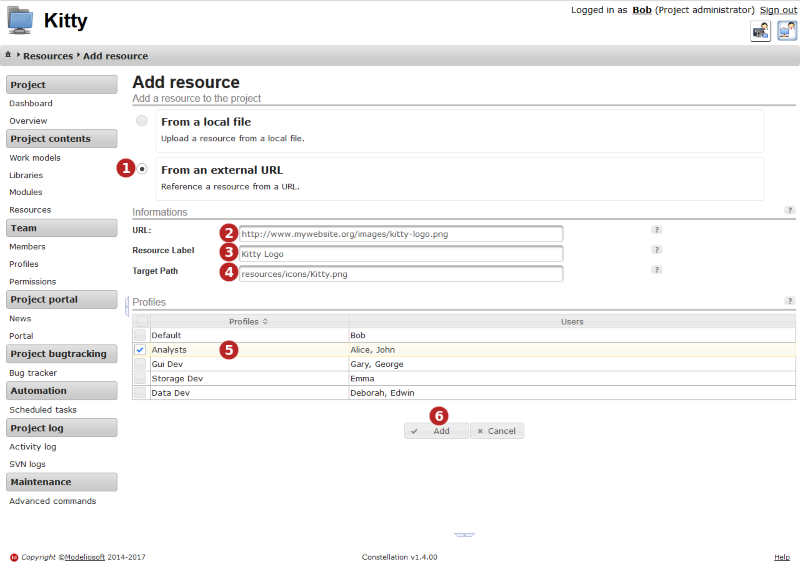Open Dashboard in sidebar
This screenshot has width=800, height=564.
31,103
